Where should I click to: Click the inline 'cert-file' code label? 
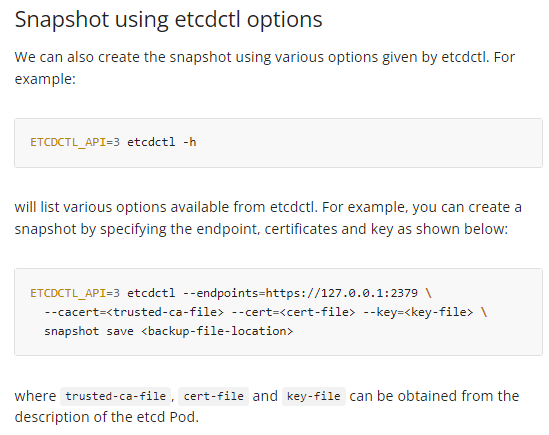(x=214, y=396)
